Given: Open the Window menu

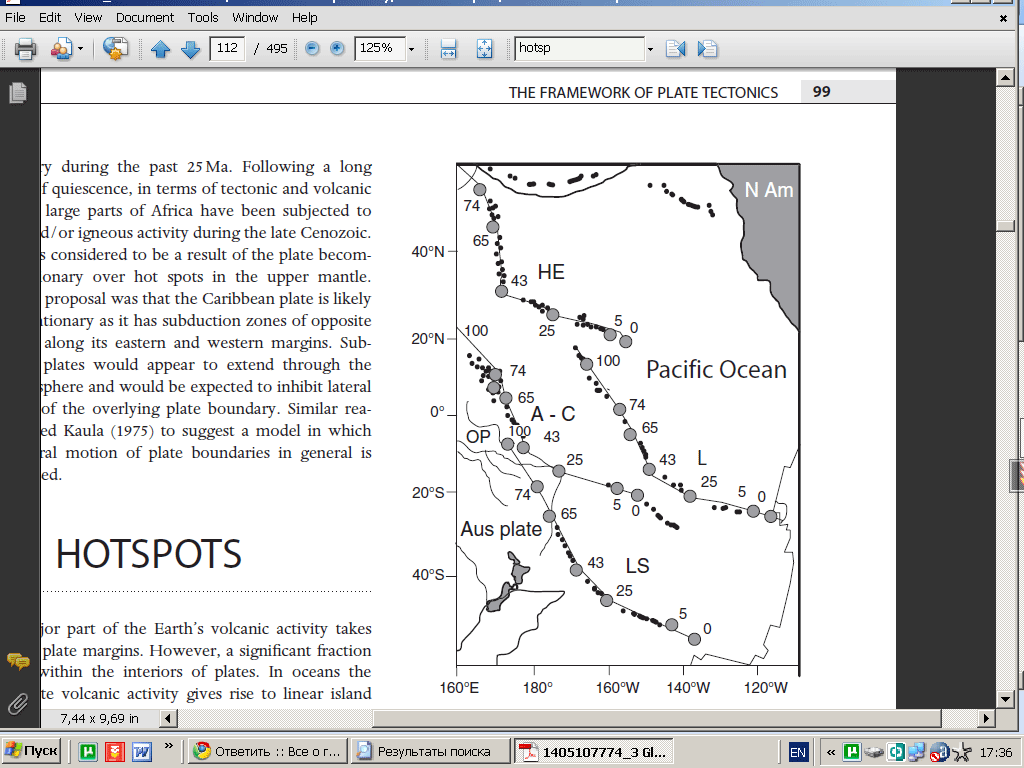Looking at the screenshot, I should (255, 18).
